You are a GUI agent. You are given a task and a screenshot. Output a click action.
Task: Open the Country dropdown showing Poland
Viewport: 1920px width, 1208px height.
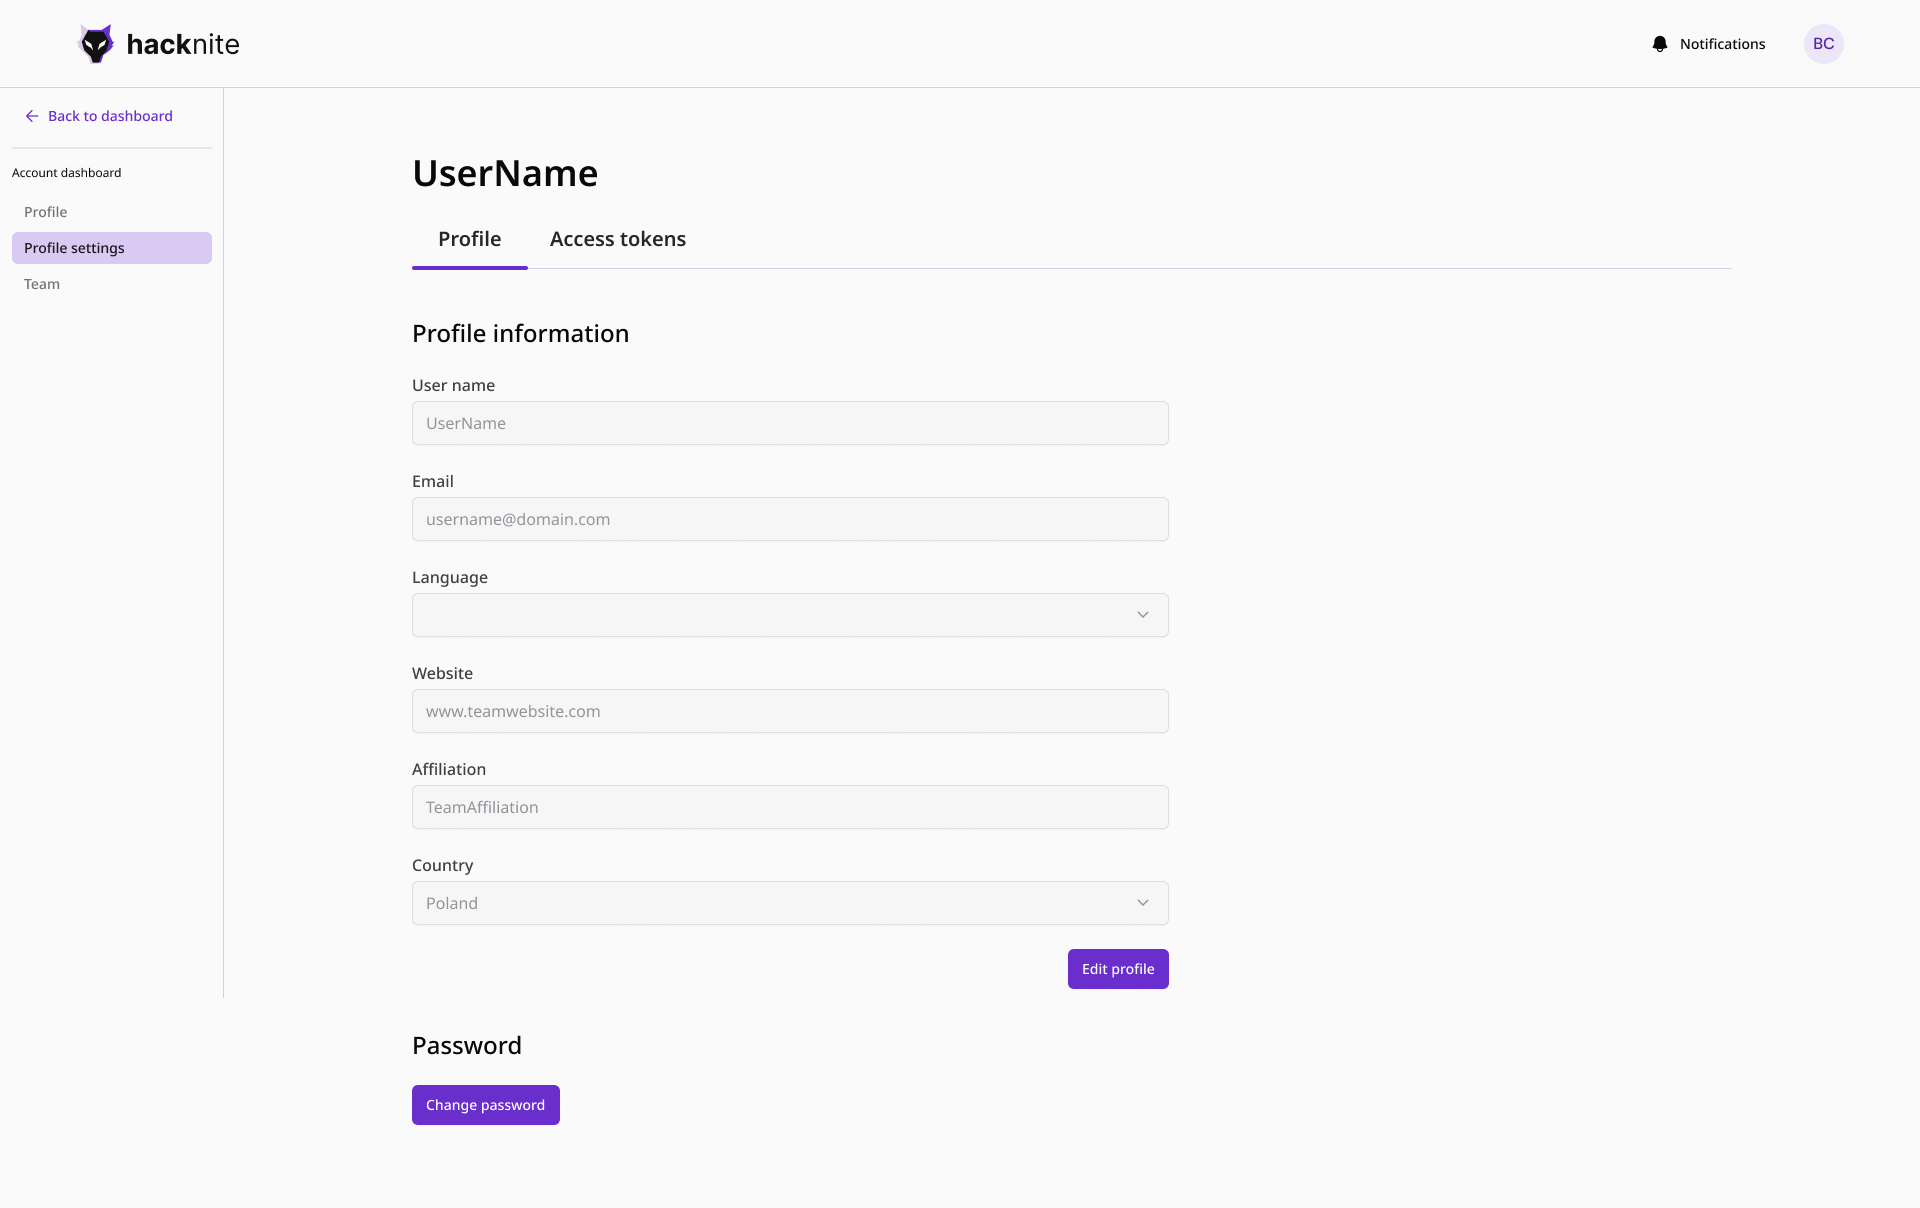click(x=790, y=903)
